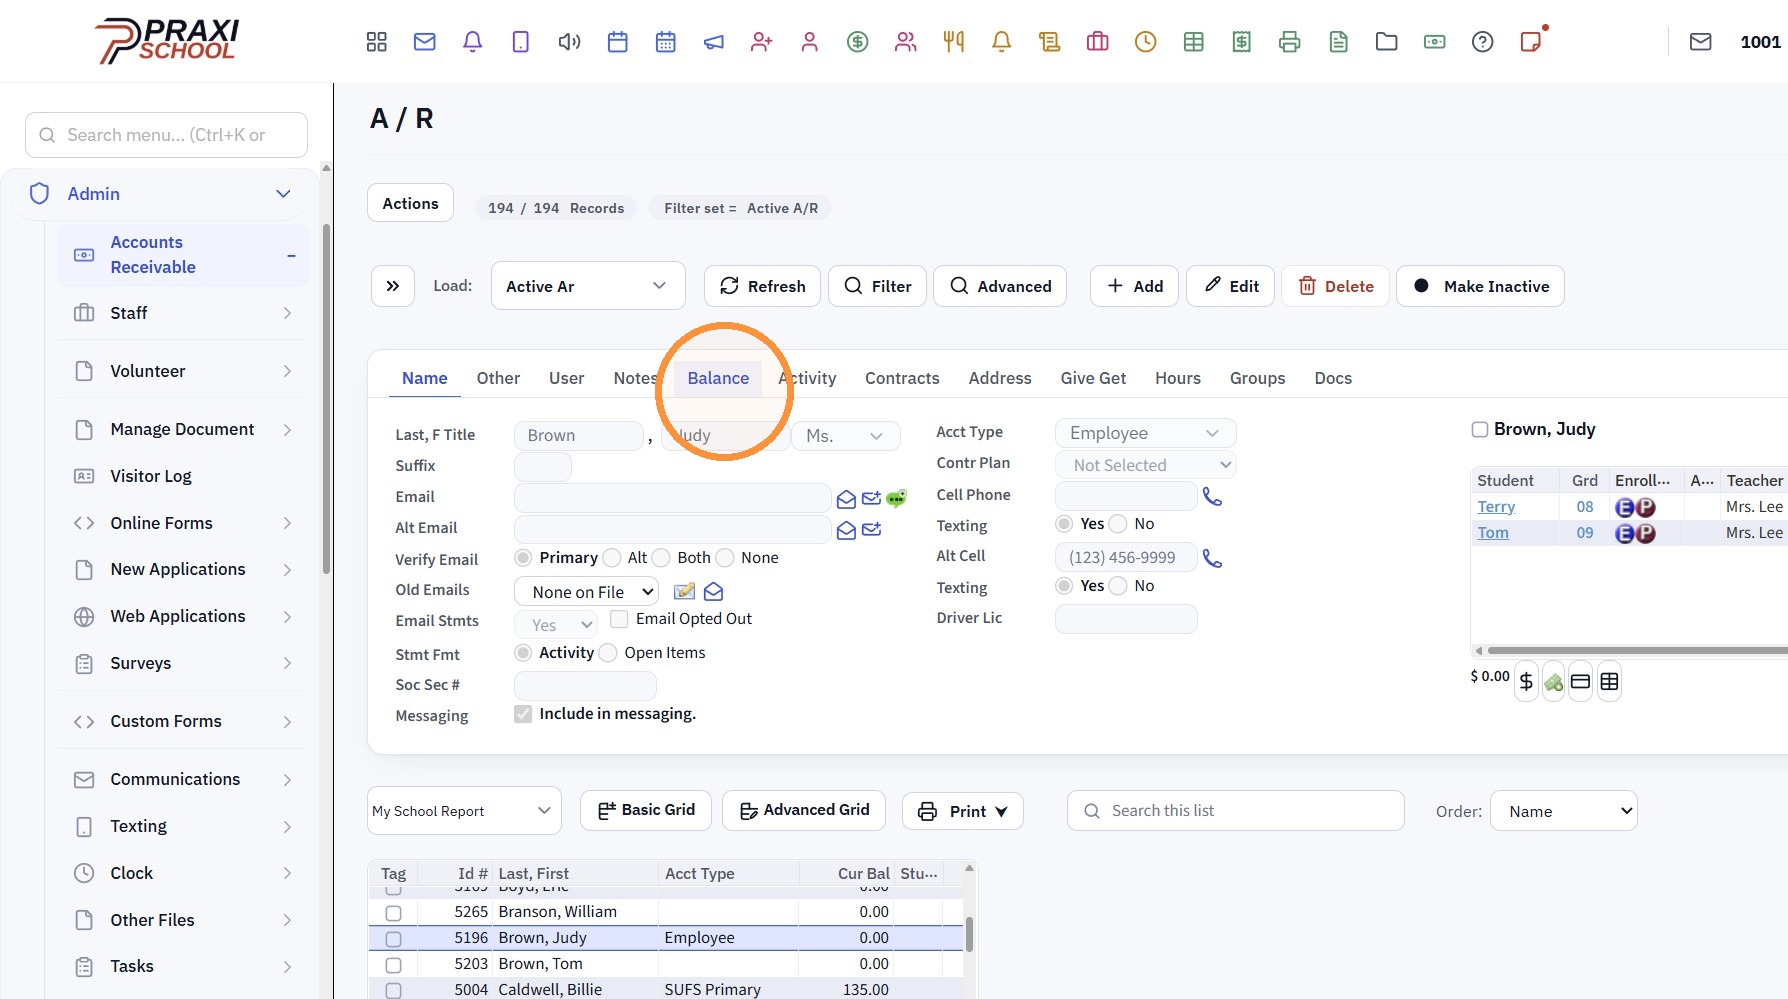Tick the checkbox for Branson, William row

click(x=393, y=913)
